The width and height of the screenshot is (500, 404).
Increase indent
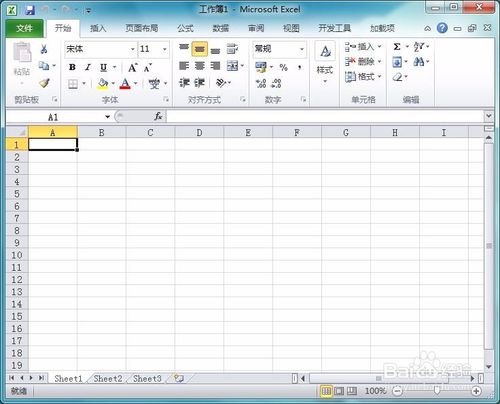(x=199, y=83)
